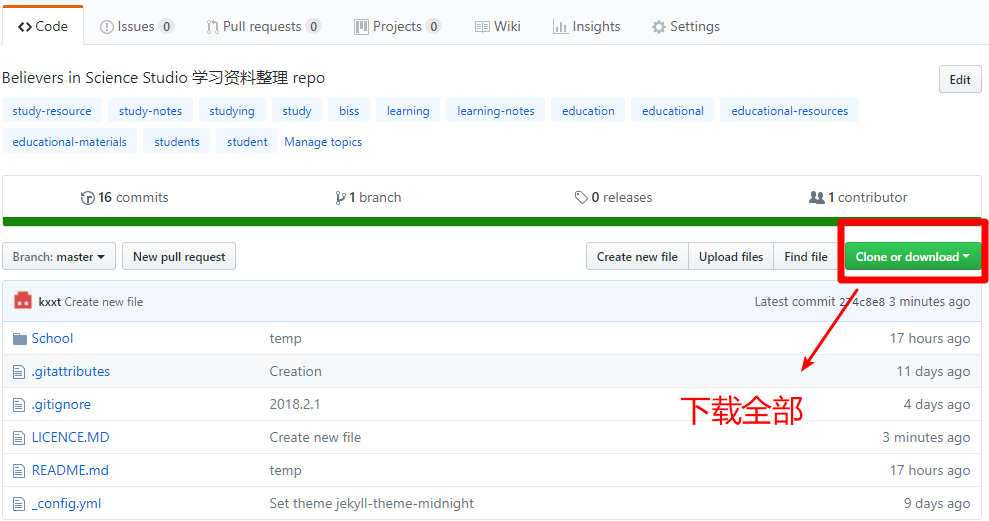View the Insights tab

[587, 26]
